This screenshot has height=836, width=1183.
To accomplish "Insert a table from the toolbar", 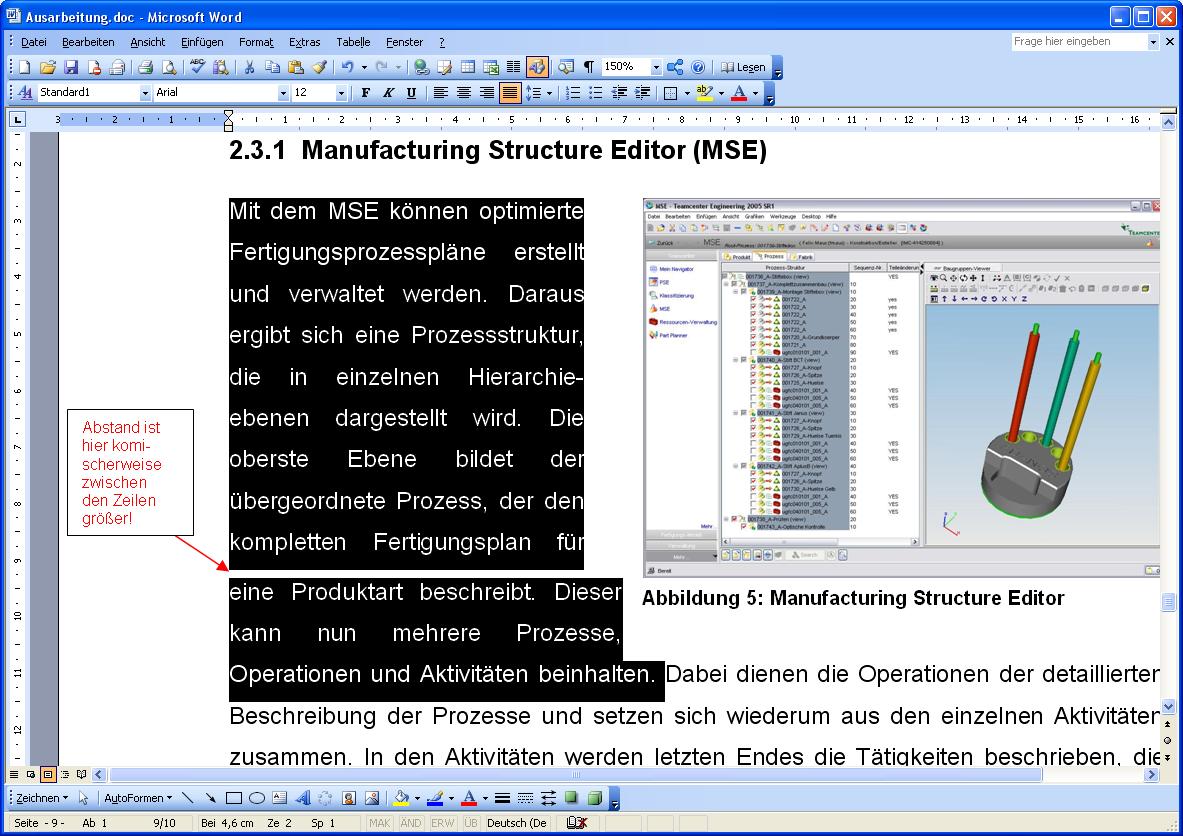I will click(468, 68).
